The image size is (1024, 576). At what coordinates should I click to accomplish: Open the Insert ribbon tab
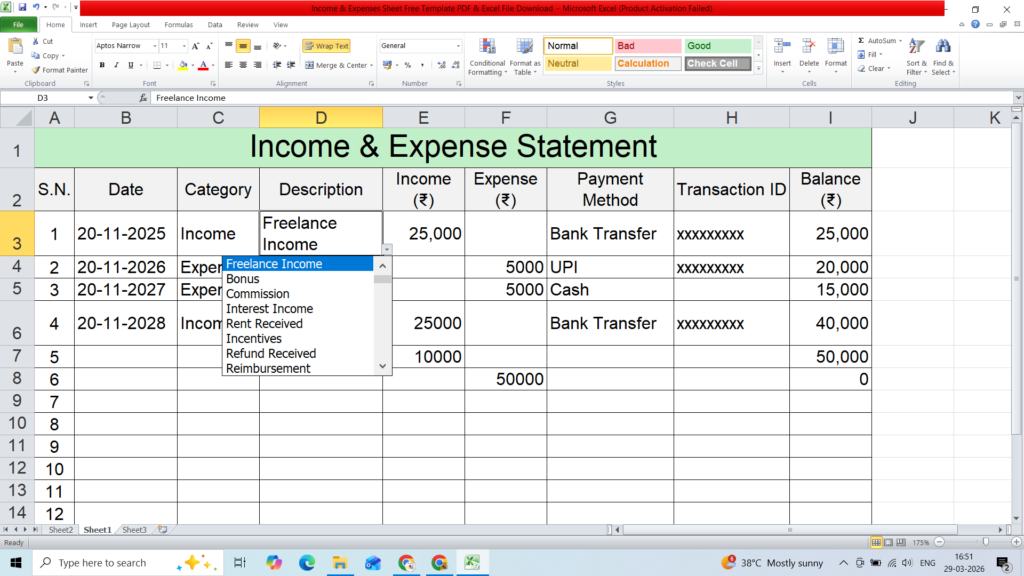pos(88,25)
